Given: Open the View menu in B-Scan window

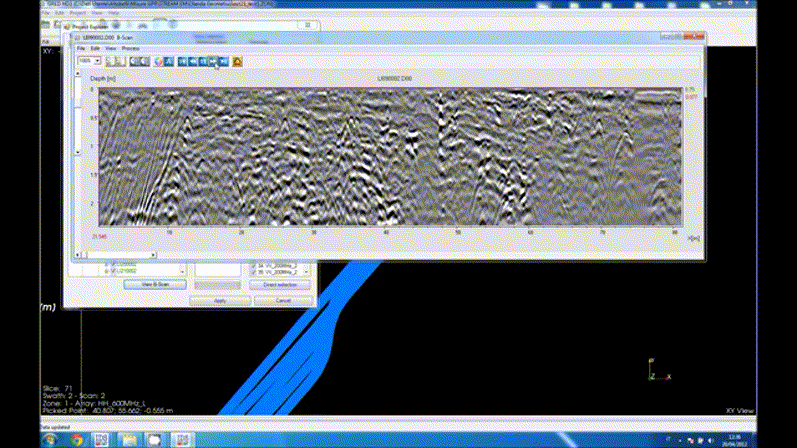Looking at the screenshot, I should click(110, 48).
